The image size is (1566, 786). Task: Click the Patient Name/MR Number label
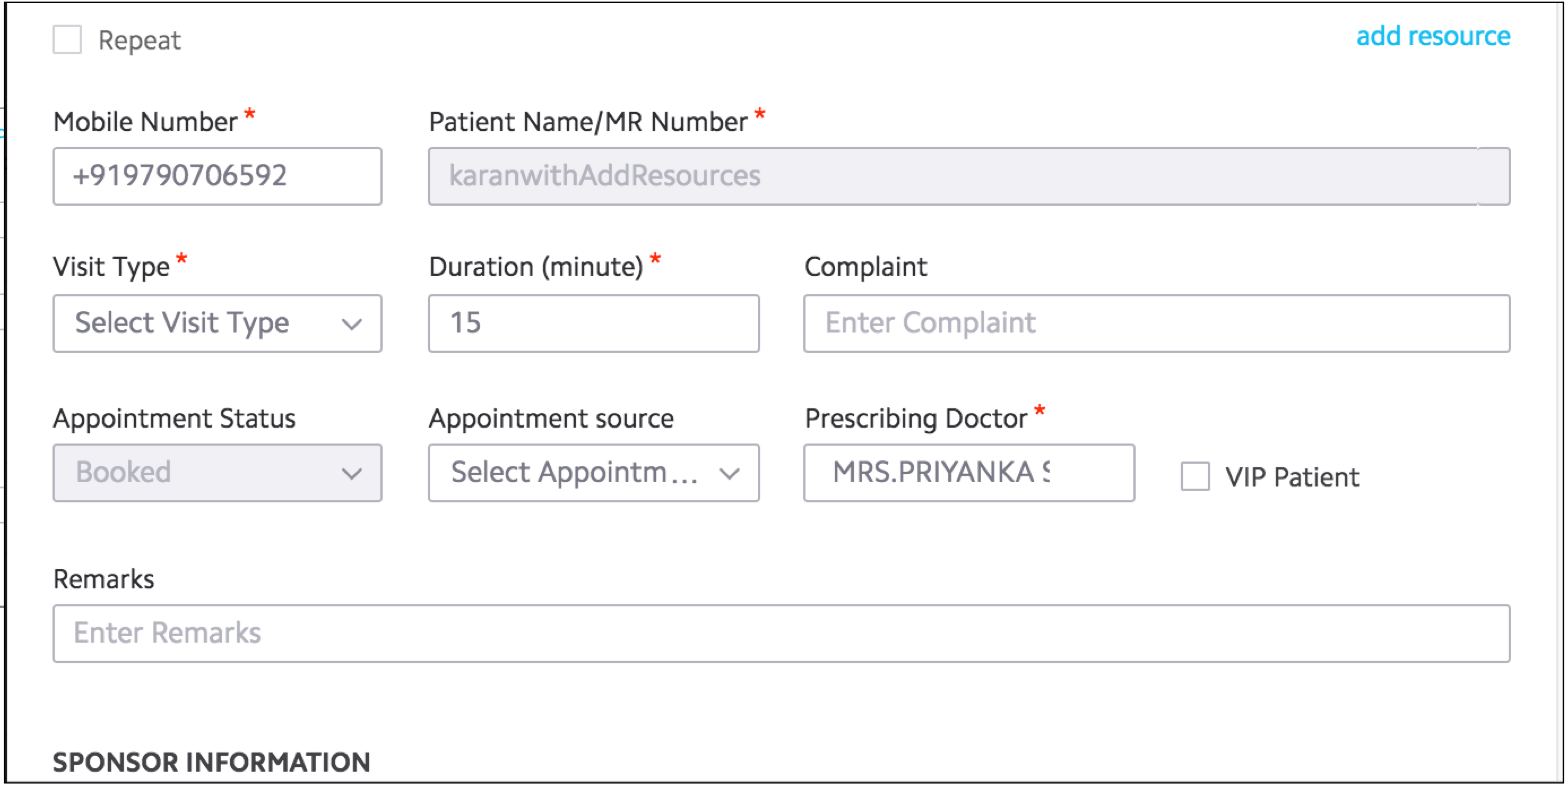point(588,122)
